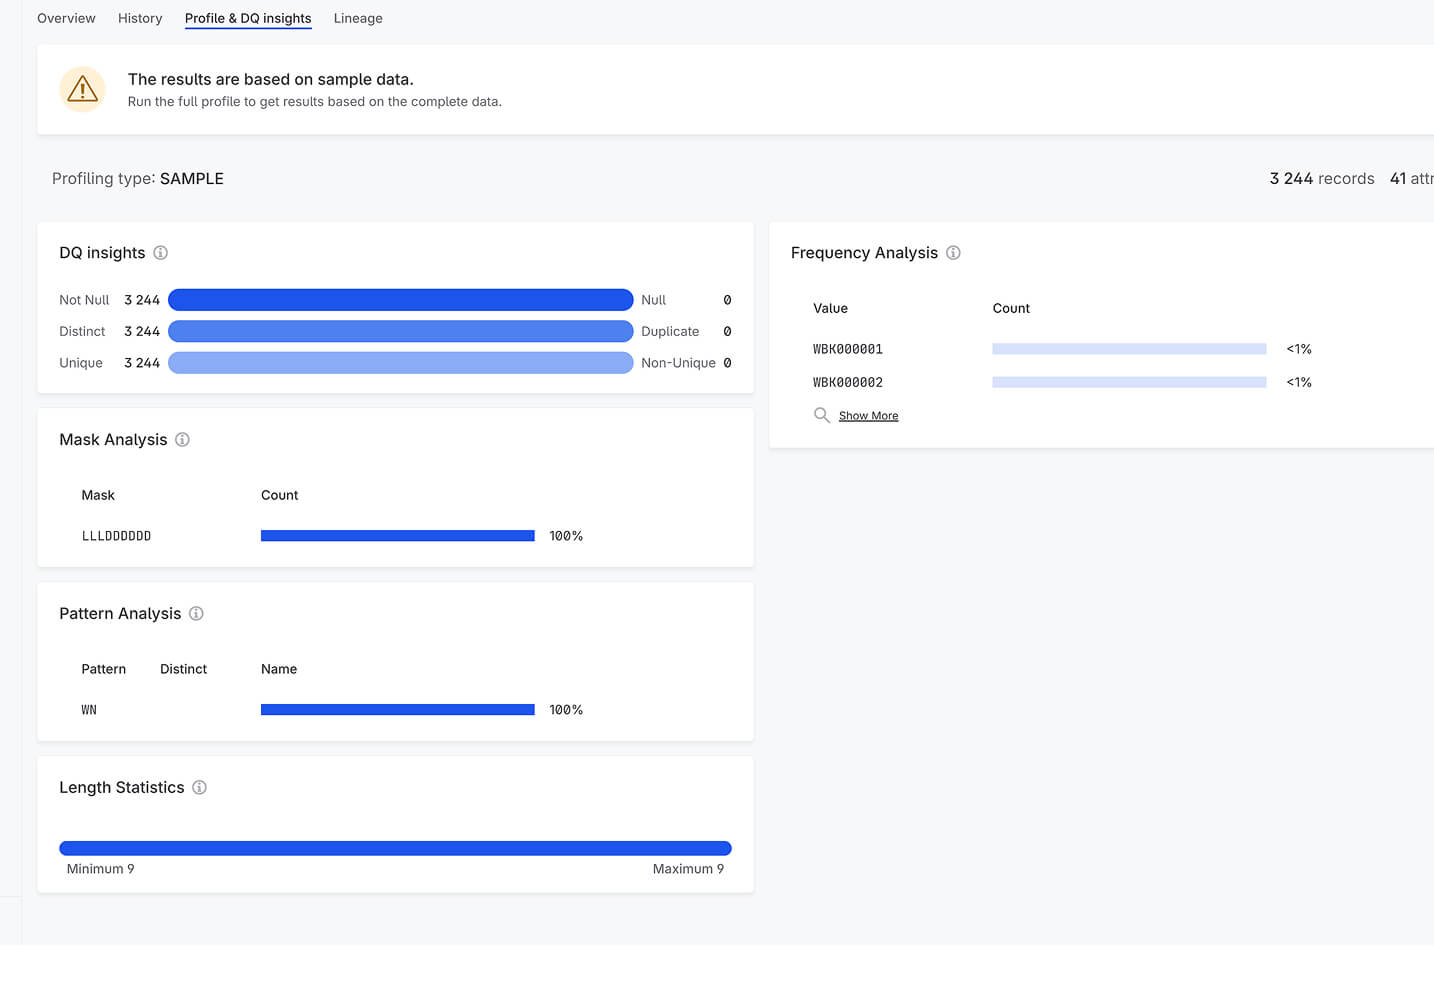Viewport: 1434px width, 999px height.
Task: Click the Length Statistics info icon
Action: pyautogui.click(x=199, y=788)
